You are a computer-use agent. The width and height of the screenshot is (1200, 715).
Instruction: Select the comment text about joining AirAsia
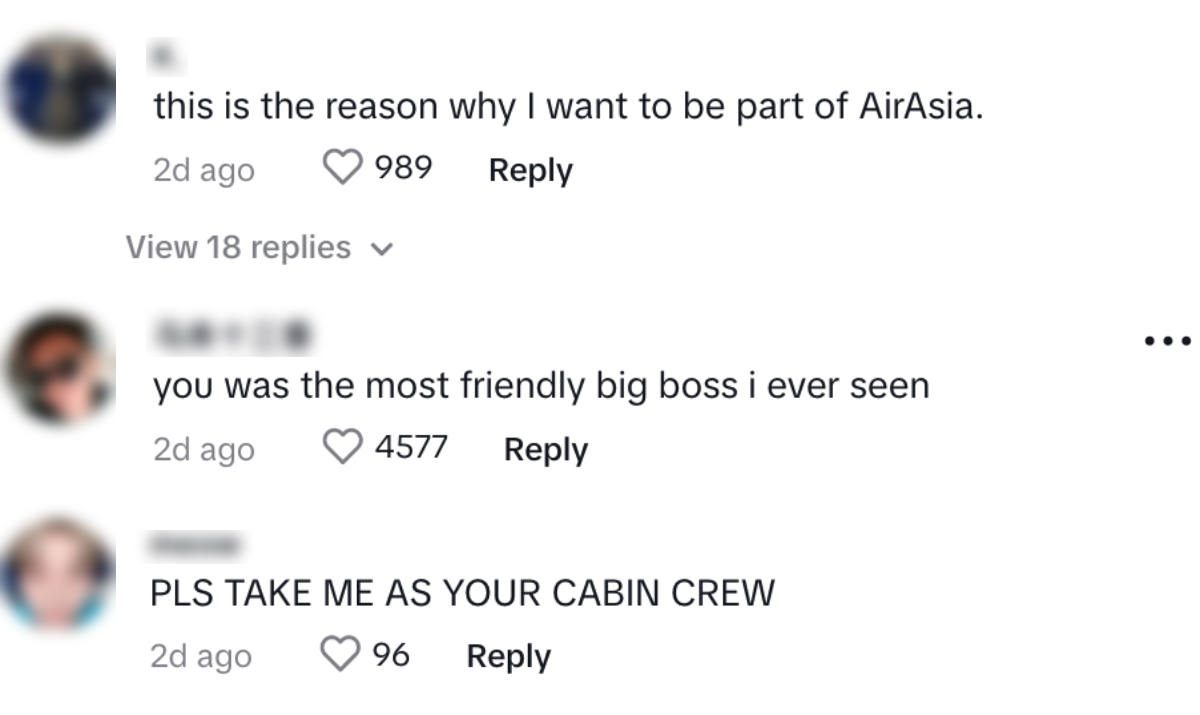click(x=568, y=108)
